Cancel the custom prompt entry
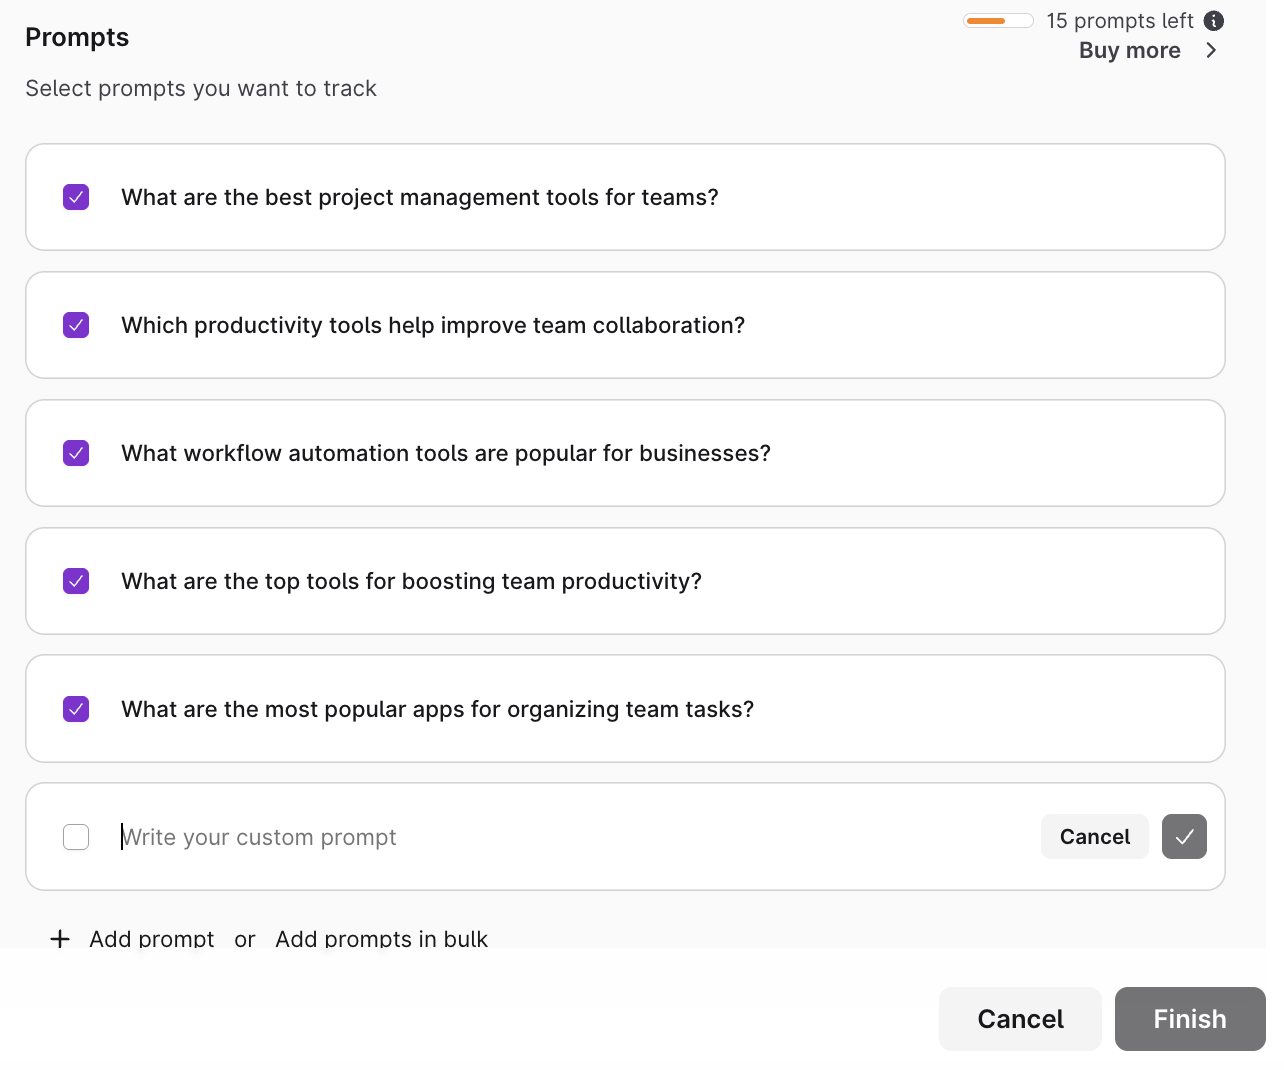This screenshot has height=1070, width=1284. pyautogui.click(x=1094, y=837)
